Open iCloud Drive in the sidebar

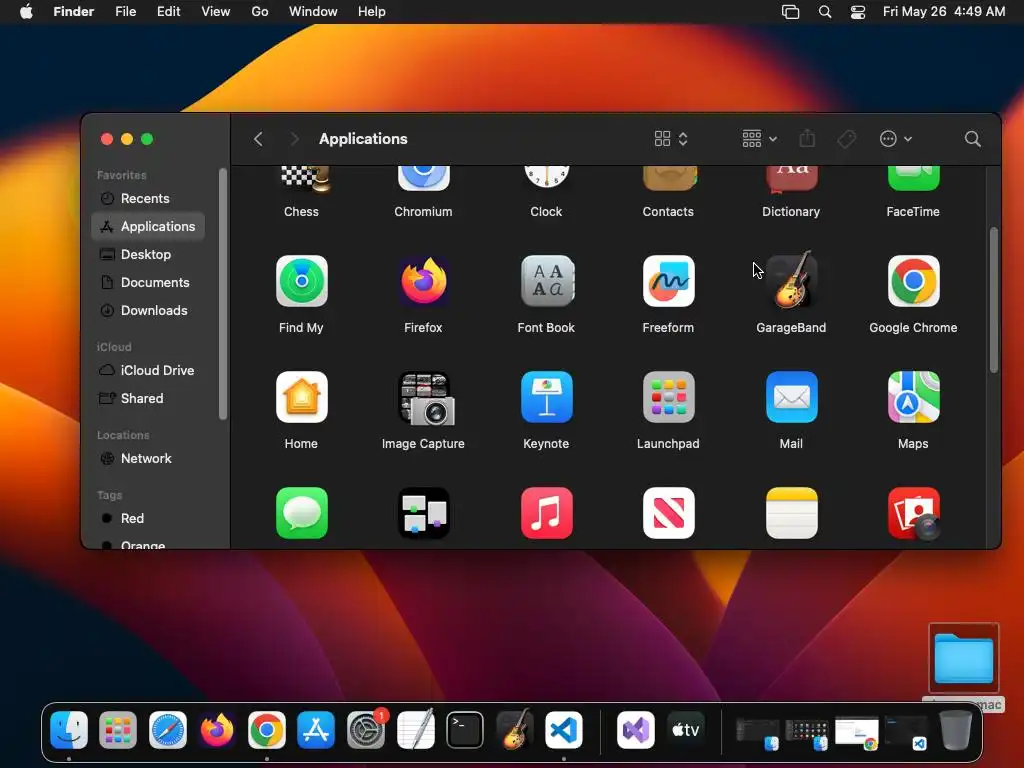(x=148, y=370)
